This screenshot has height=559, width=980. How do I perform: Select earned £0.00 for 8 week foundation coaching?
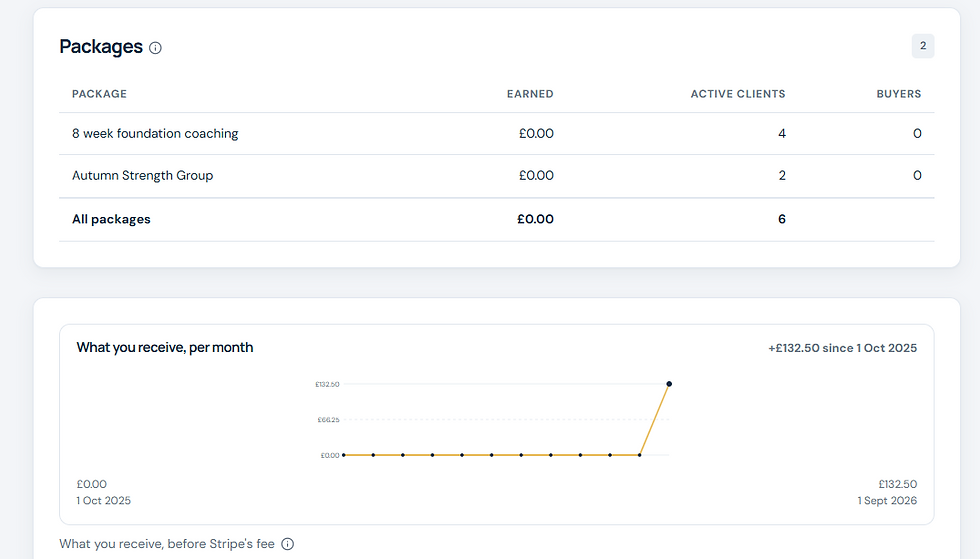click(x=536, y=133)
